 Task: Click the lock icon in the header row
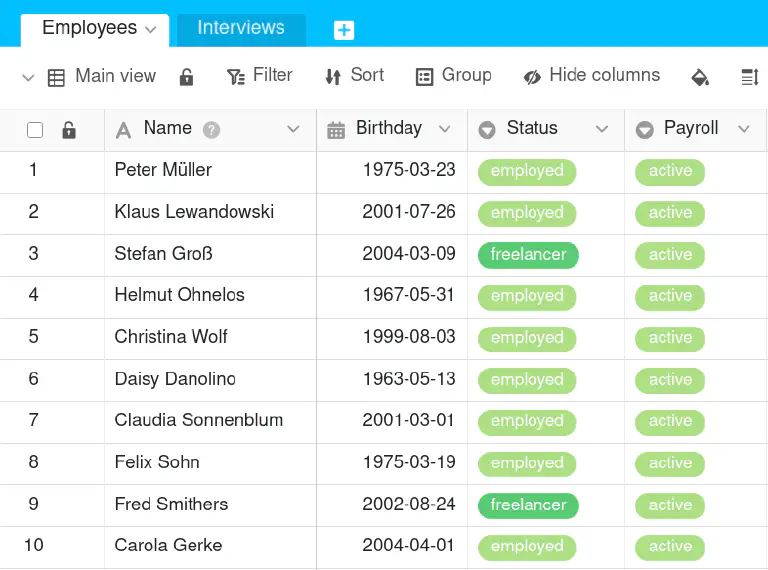(69, 130)
